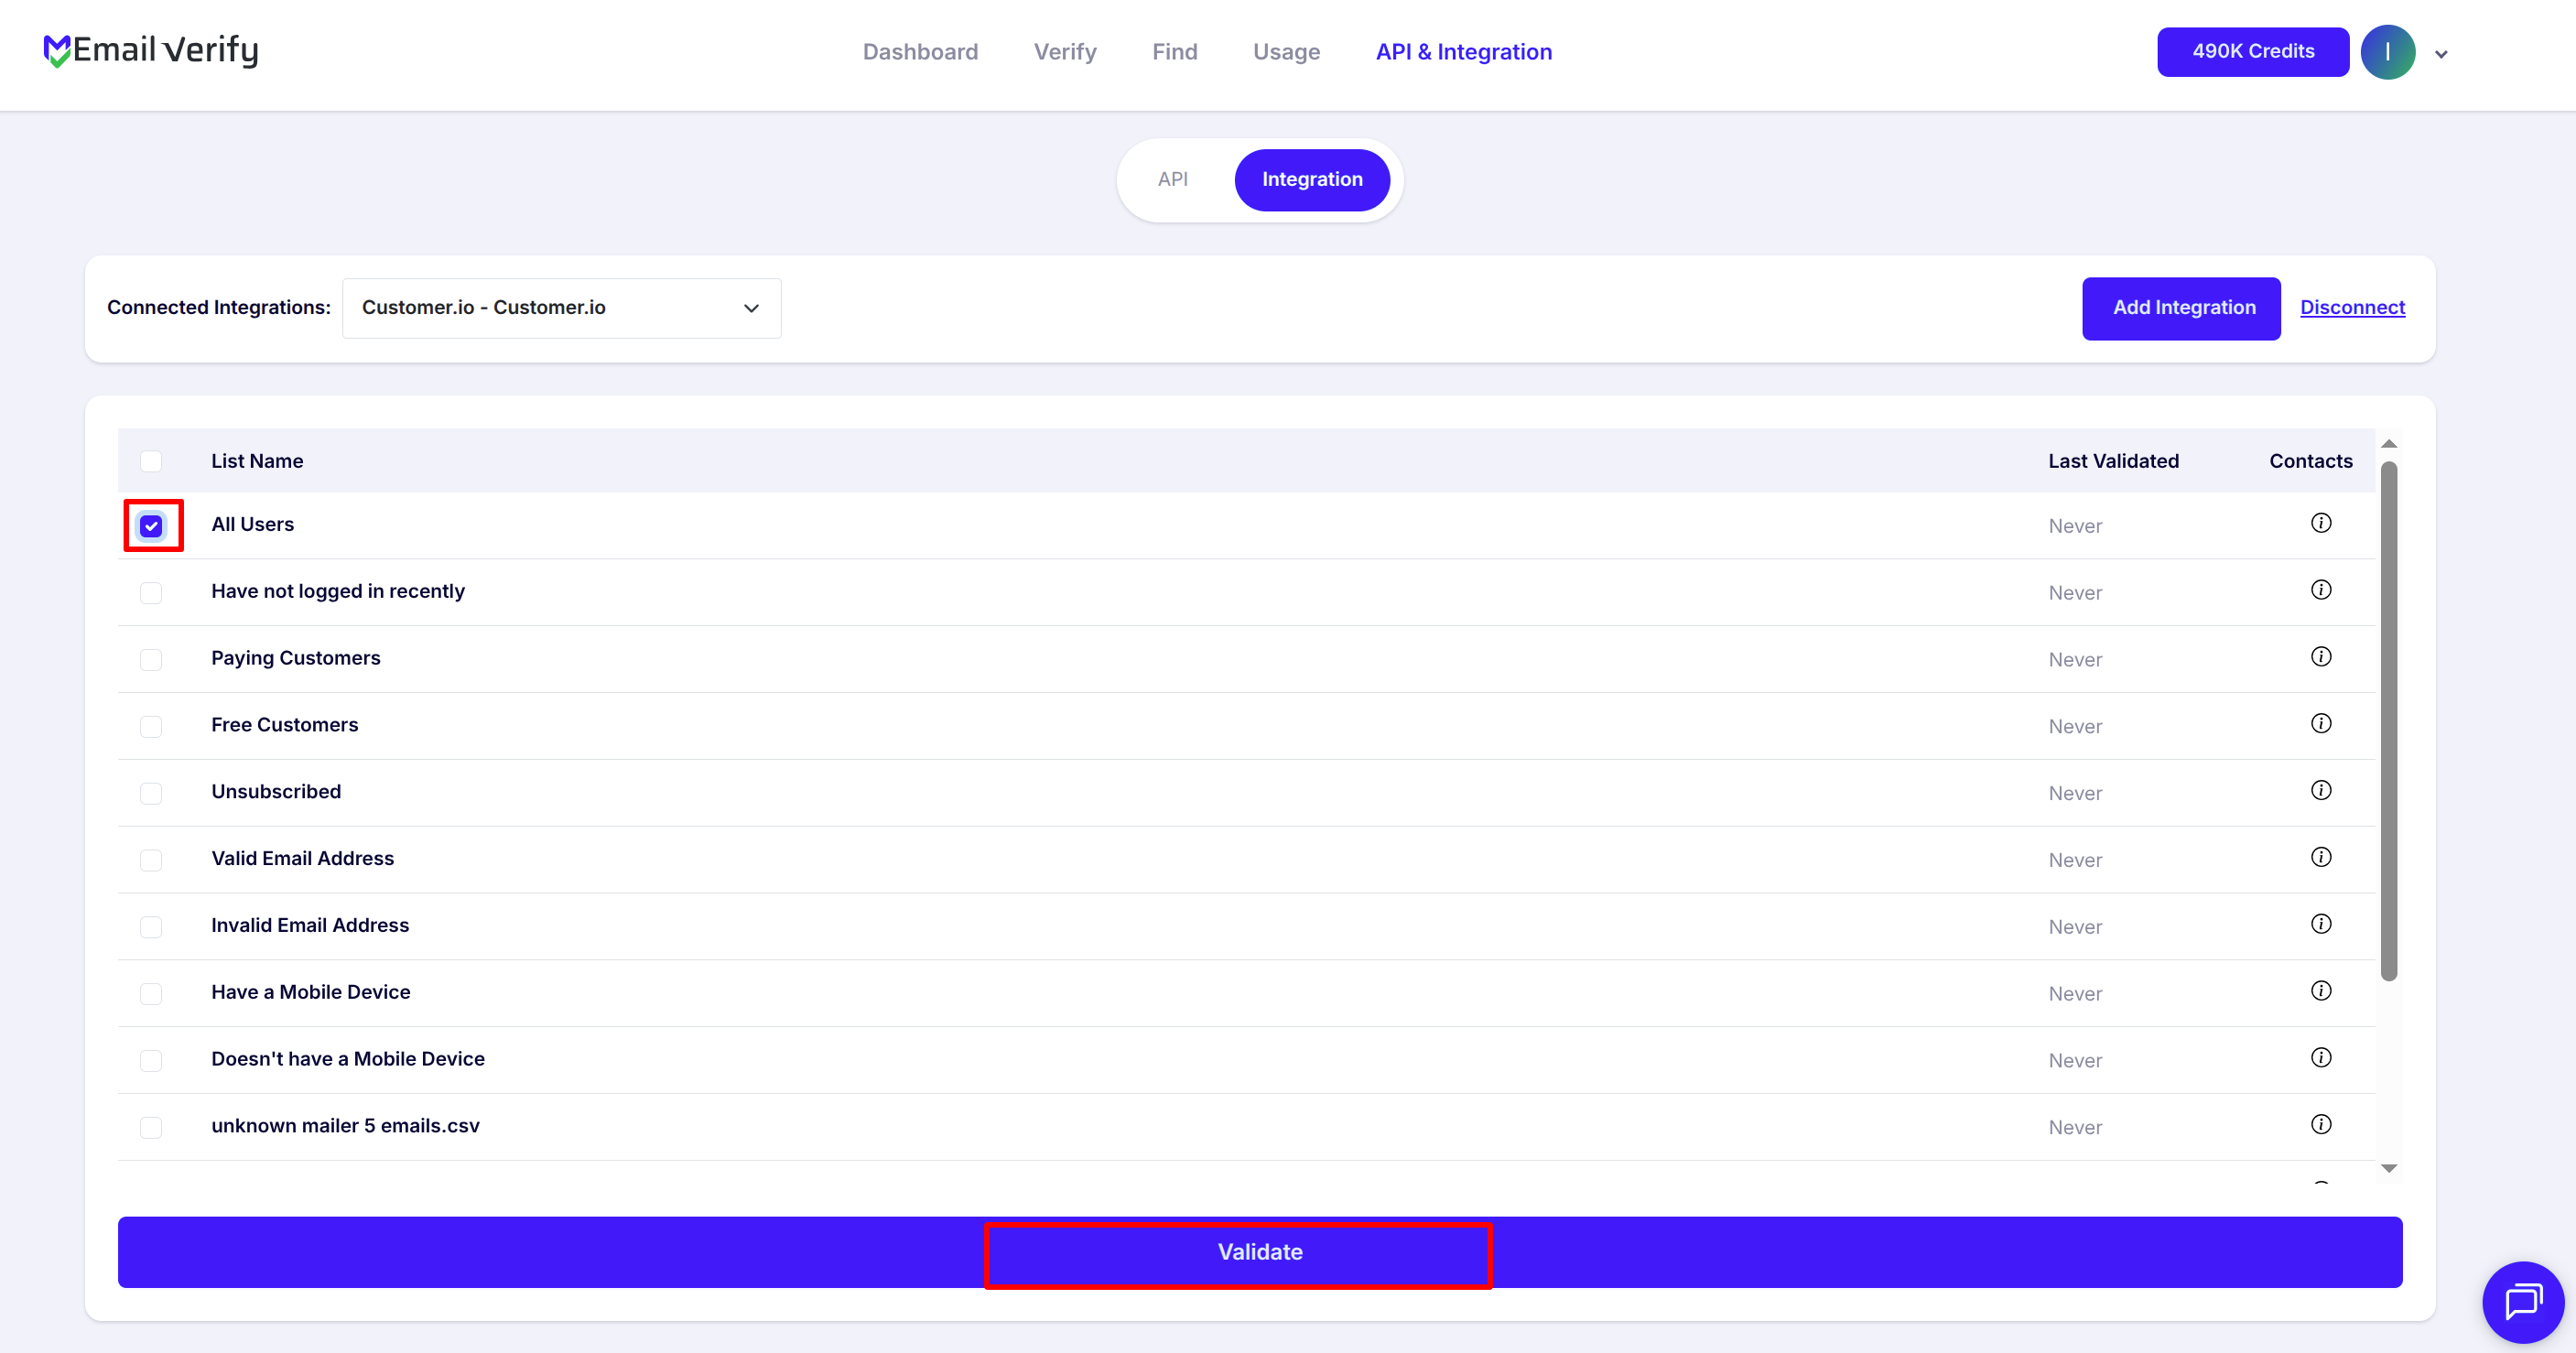
Task: Check the Paying Customers list
Action: pyautogui.click(x=151, y=660)
